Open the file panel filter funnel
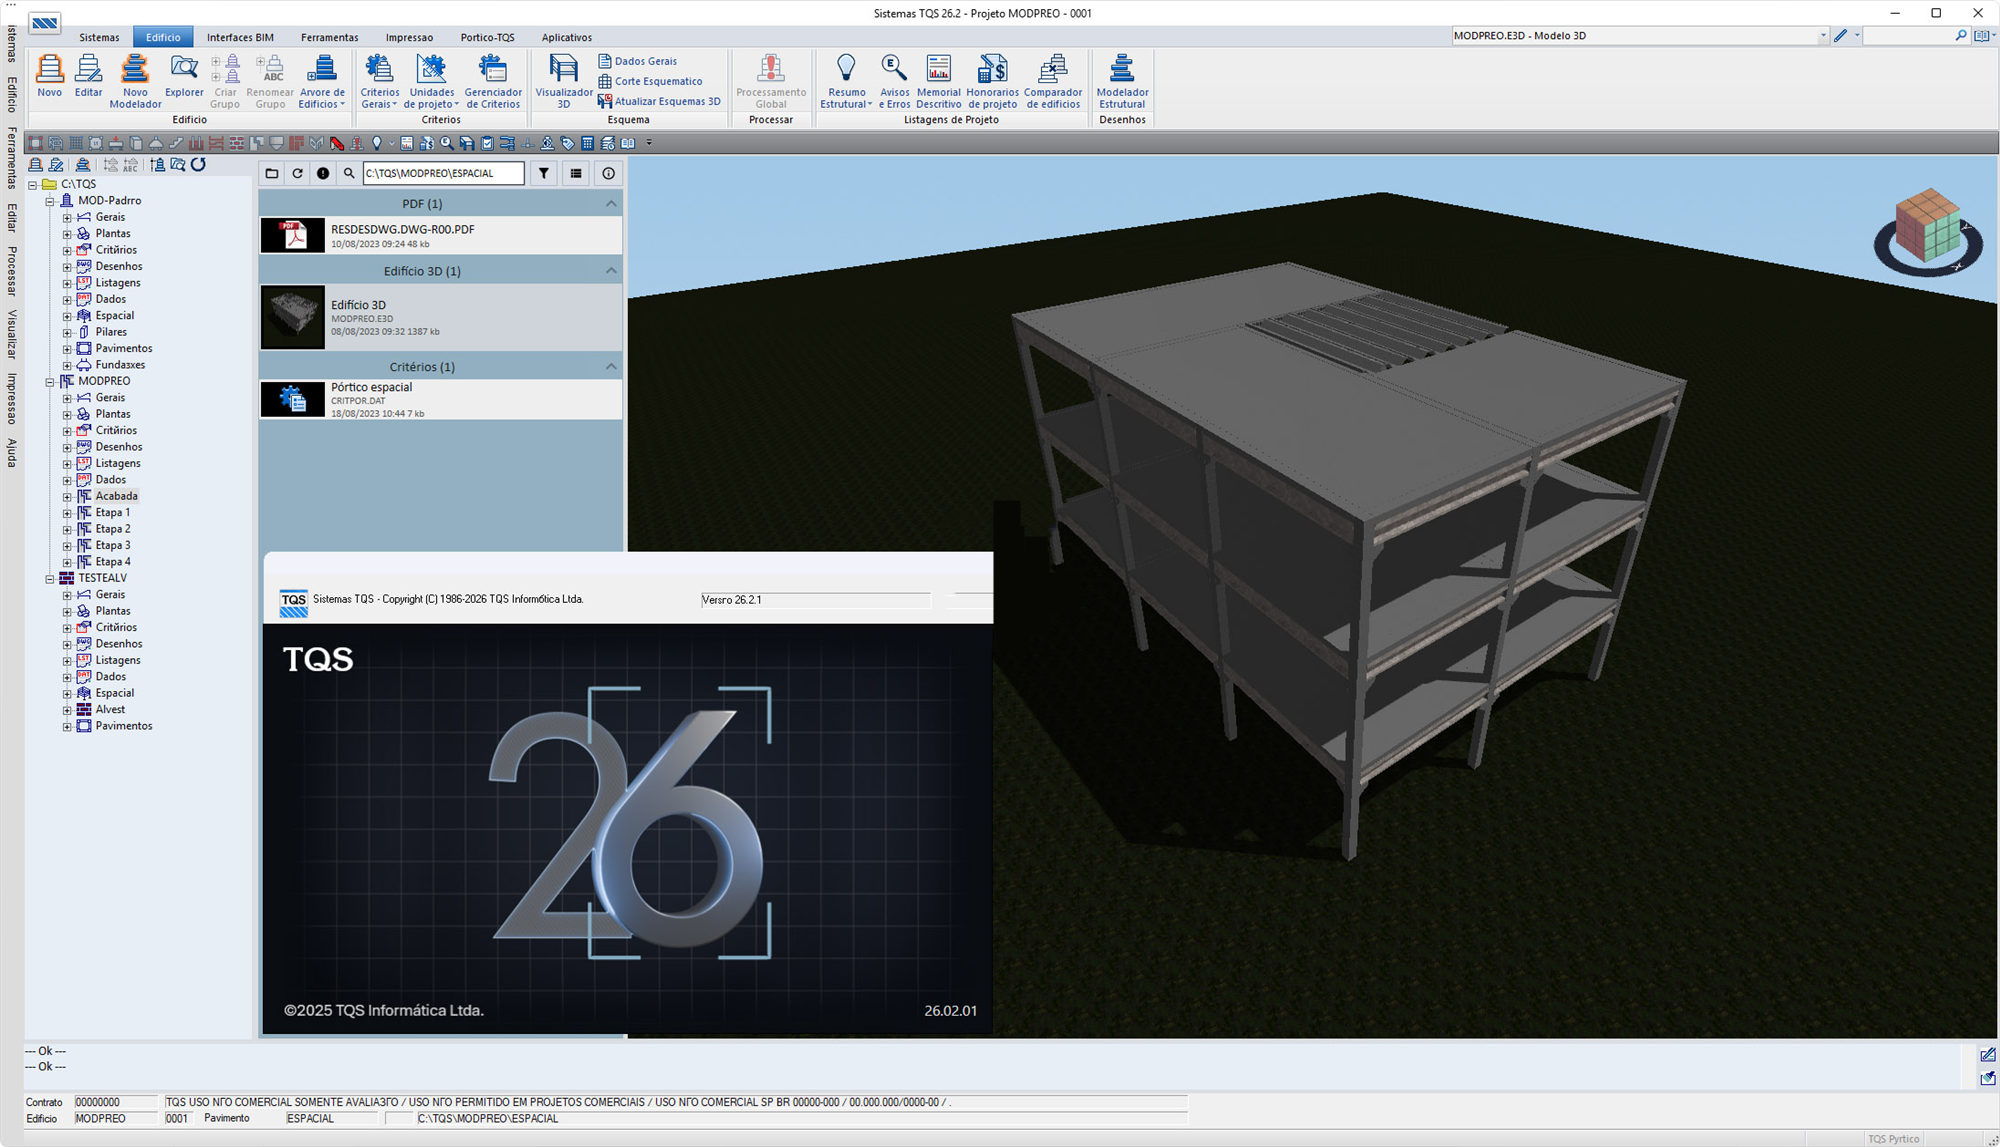2000x1147 pixels. pos(544,173)
